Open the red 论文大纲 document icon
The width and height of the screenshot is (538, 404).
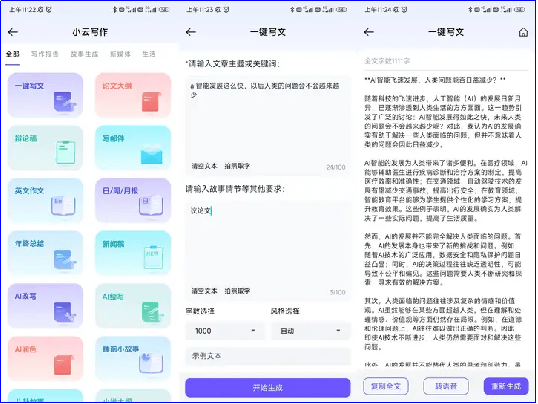151,102
